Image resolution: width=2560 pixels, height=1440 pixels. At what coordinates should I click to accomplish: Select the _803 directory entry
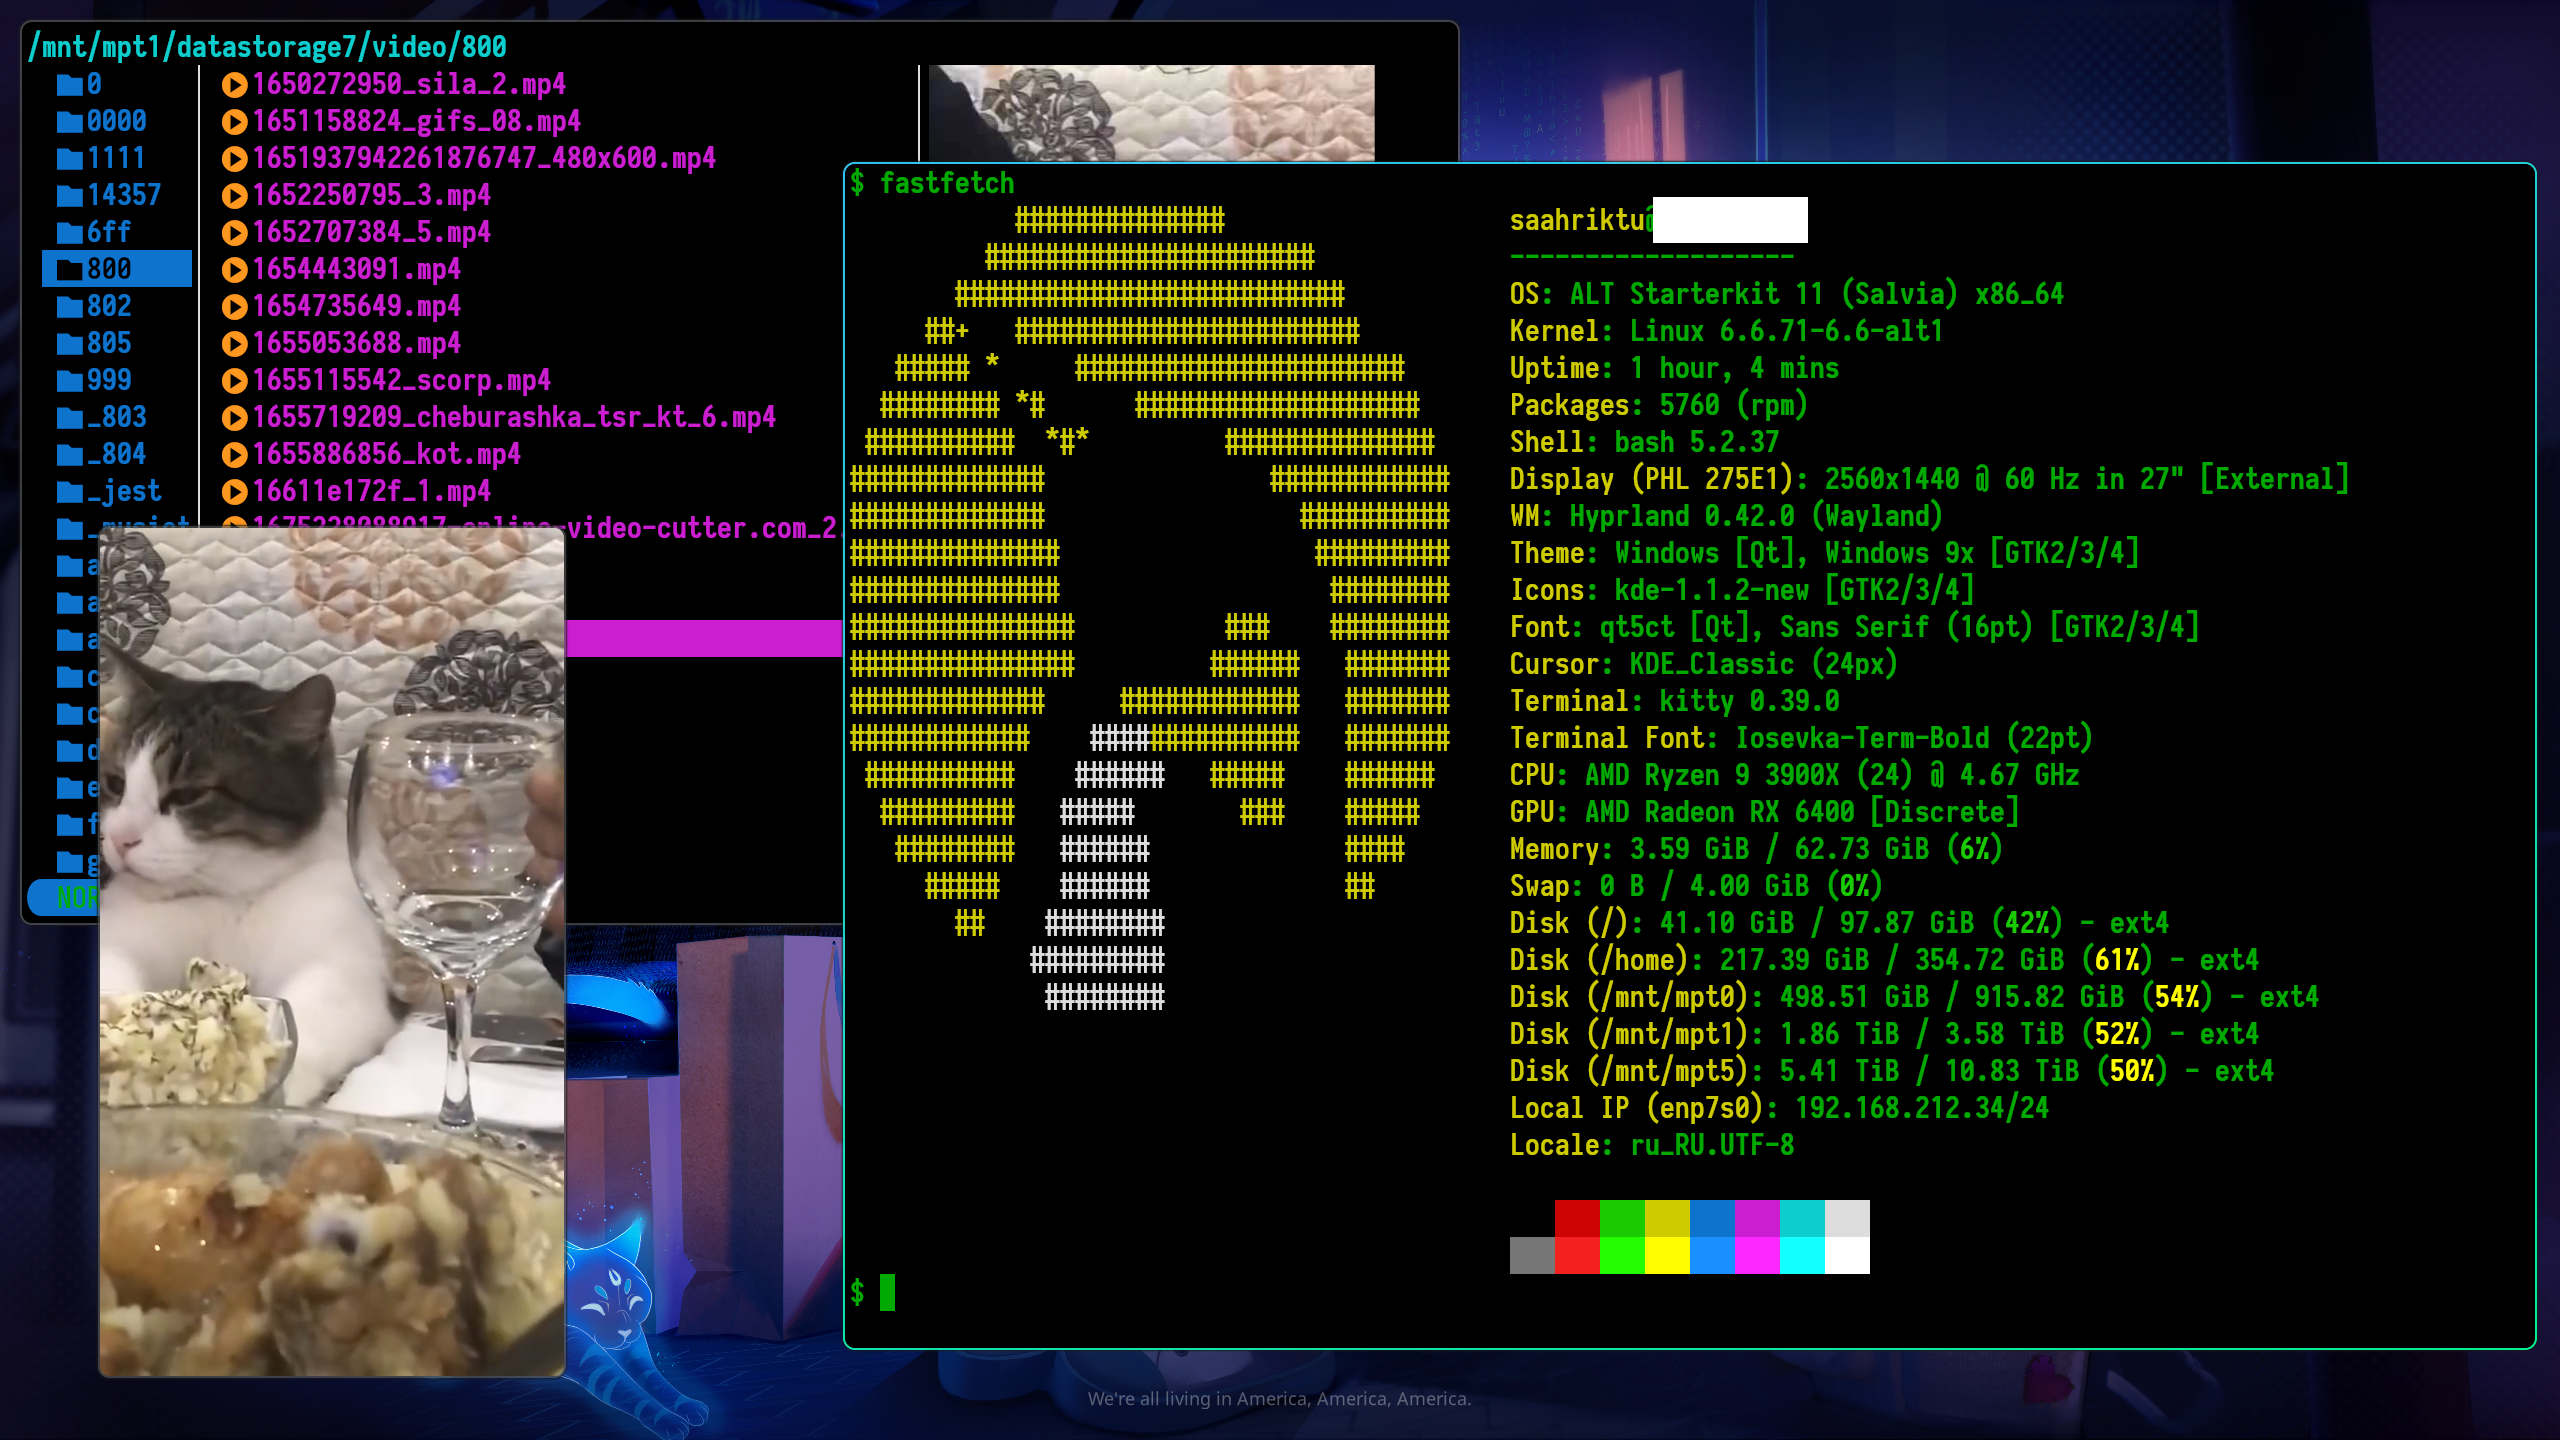pos(116,417)
